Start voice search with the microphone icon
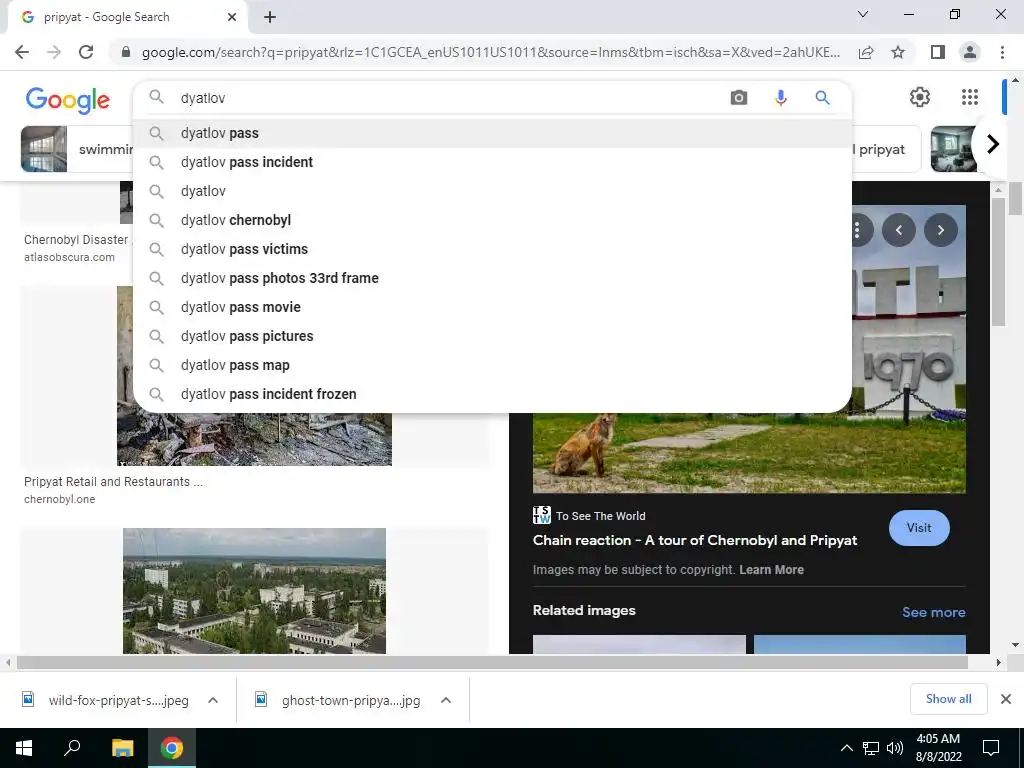This screenshot has height=768, width=1024. tap(780, 98)
